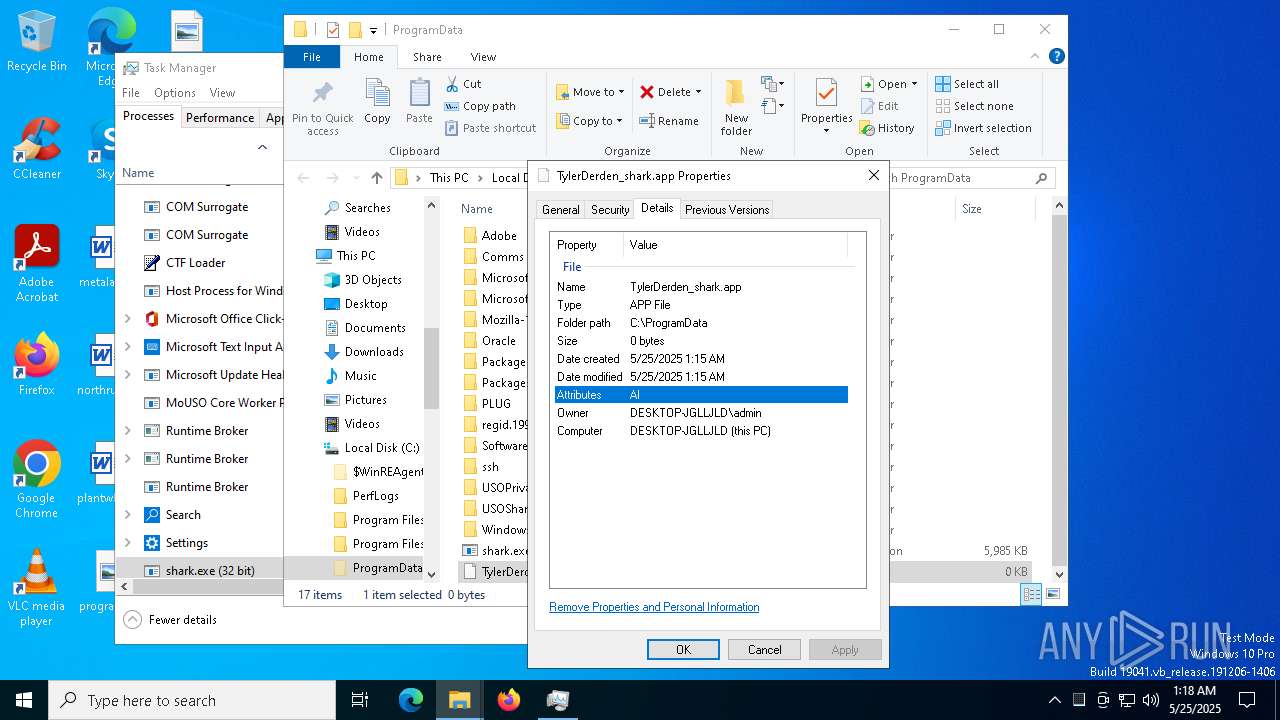
Task: Expand the Settings process row
Action: point(127,543)
